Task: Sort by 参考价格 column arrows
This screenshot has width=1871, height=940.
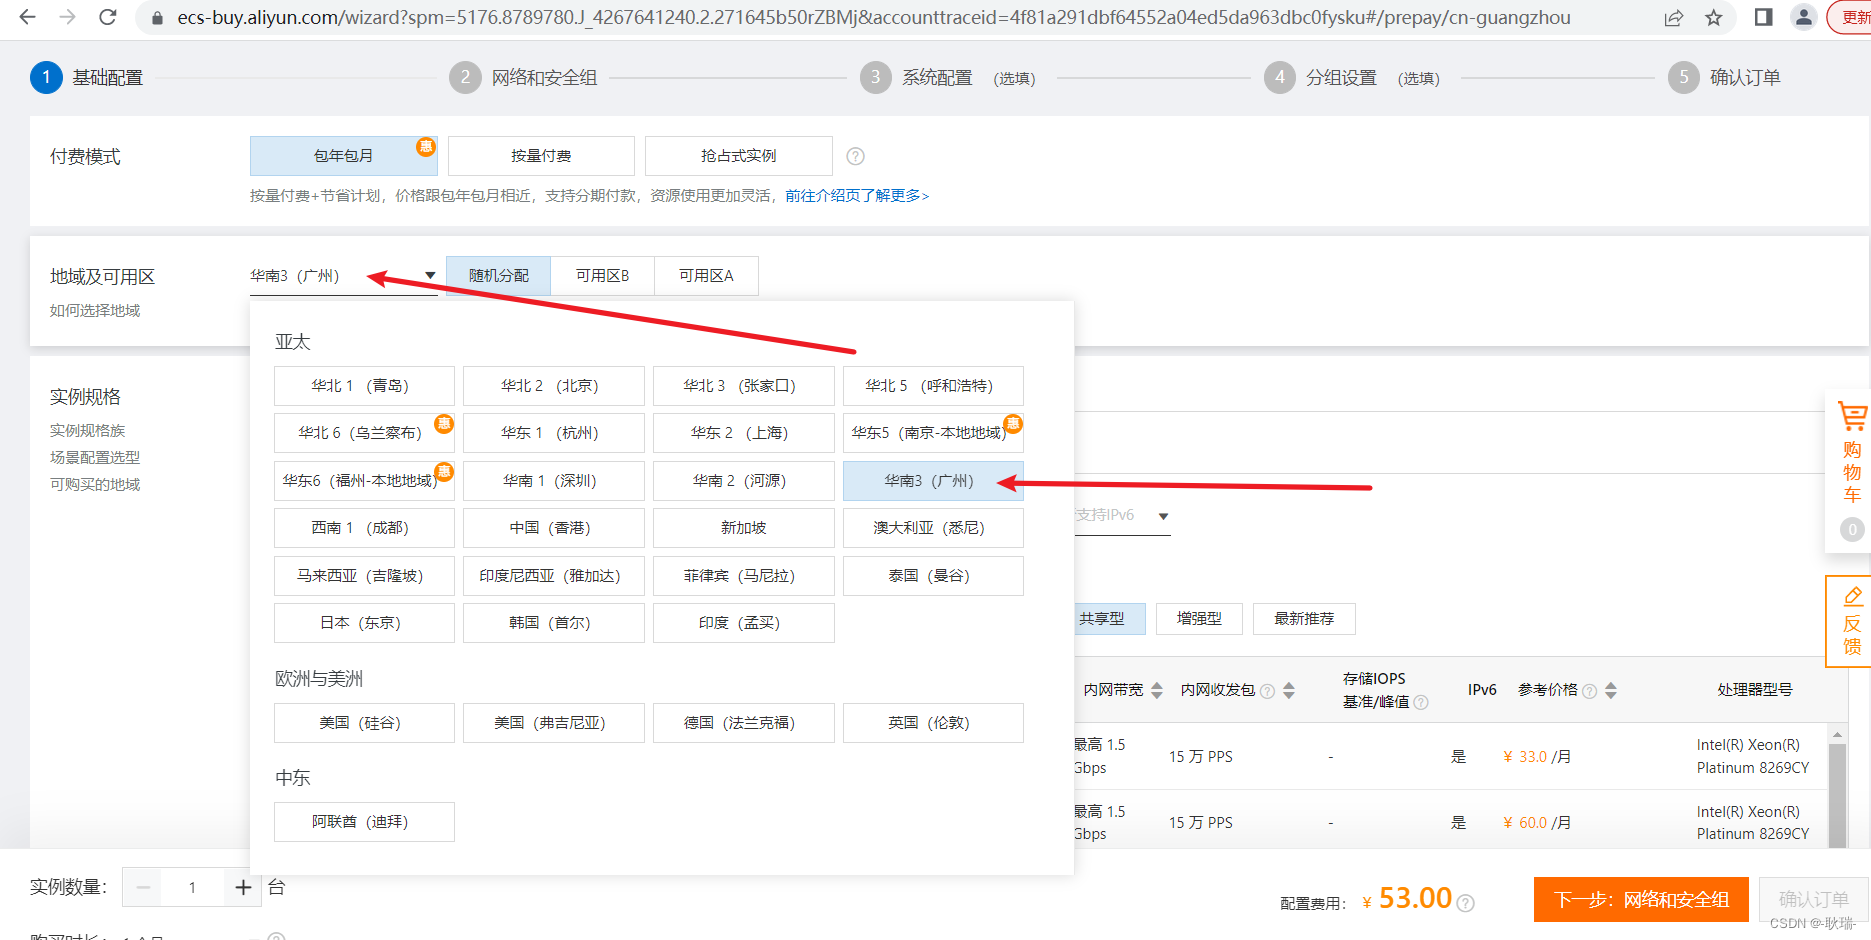Action: (x=1611, y=690)
